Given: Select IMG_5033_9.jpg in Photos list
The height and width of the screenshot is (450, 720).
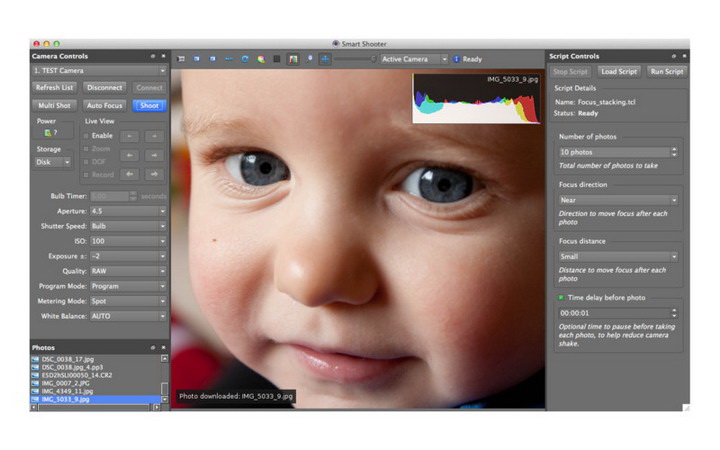Looking at the screenshot, I should 96,399.
